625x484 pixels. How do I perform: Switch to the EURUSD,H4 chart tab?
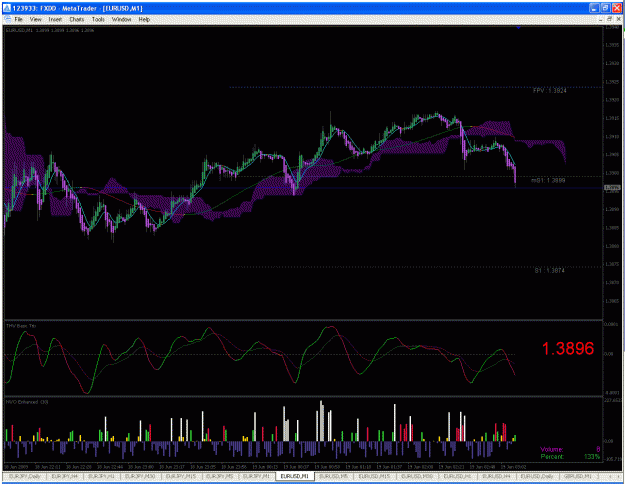[496, 476]
